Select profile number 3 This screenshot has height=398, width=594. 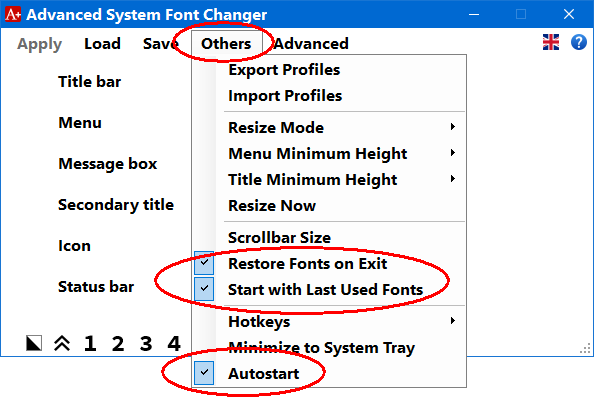[146, 343]
